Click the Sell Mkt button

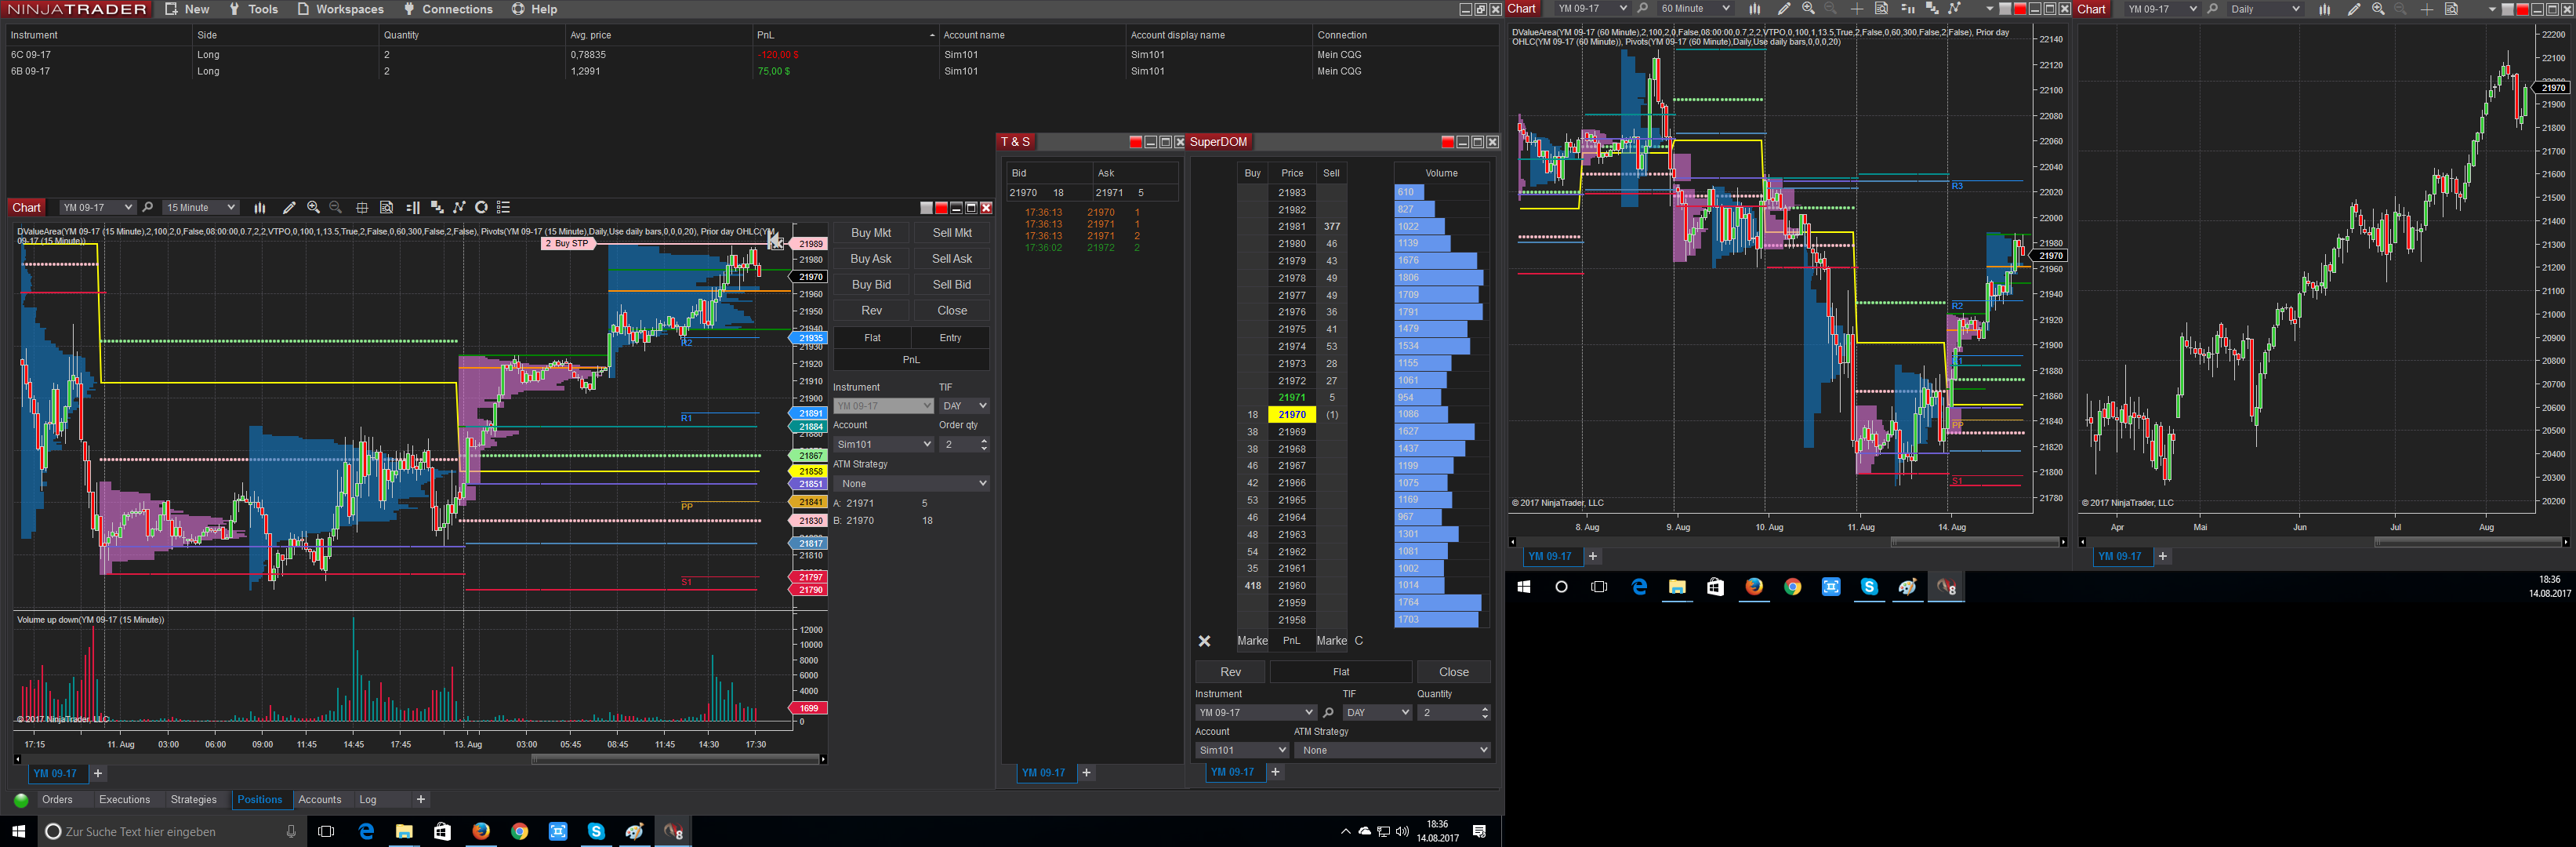point(952,233)
